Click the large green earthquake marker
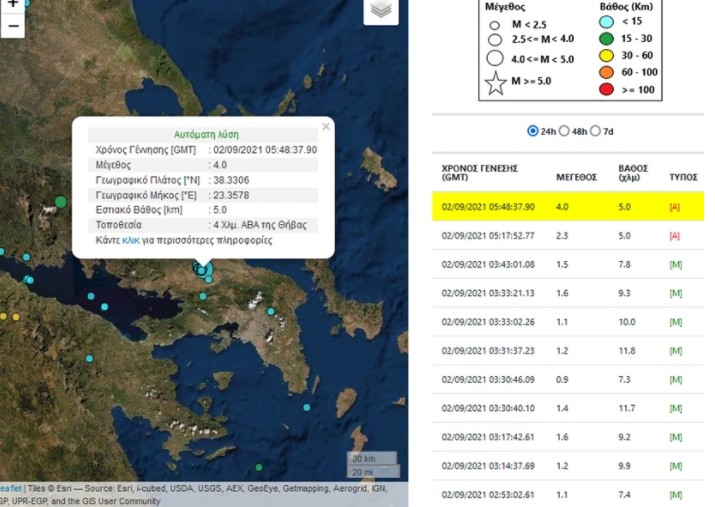The image size is (715, 507). point(61,202)
